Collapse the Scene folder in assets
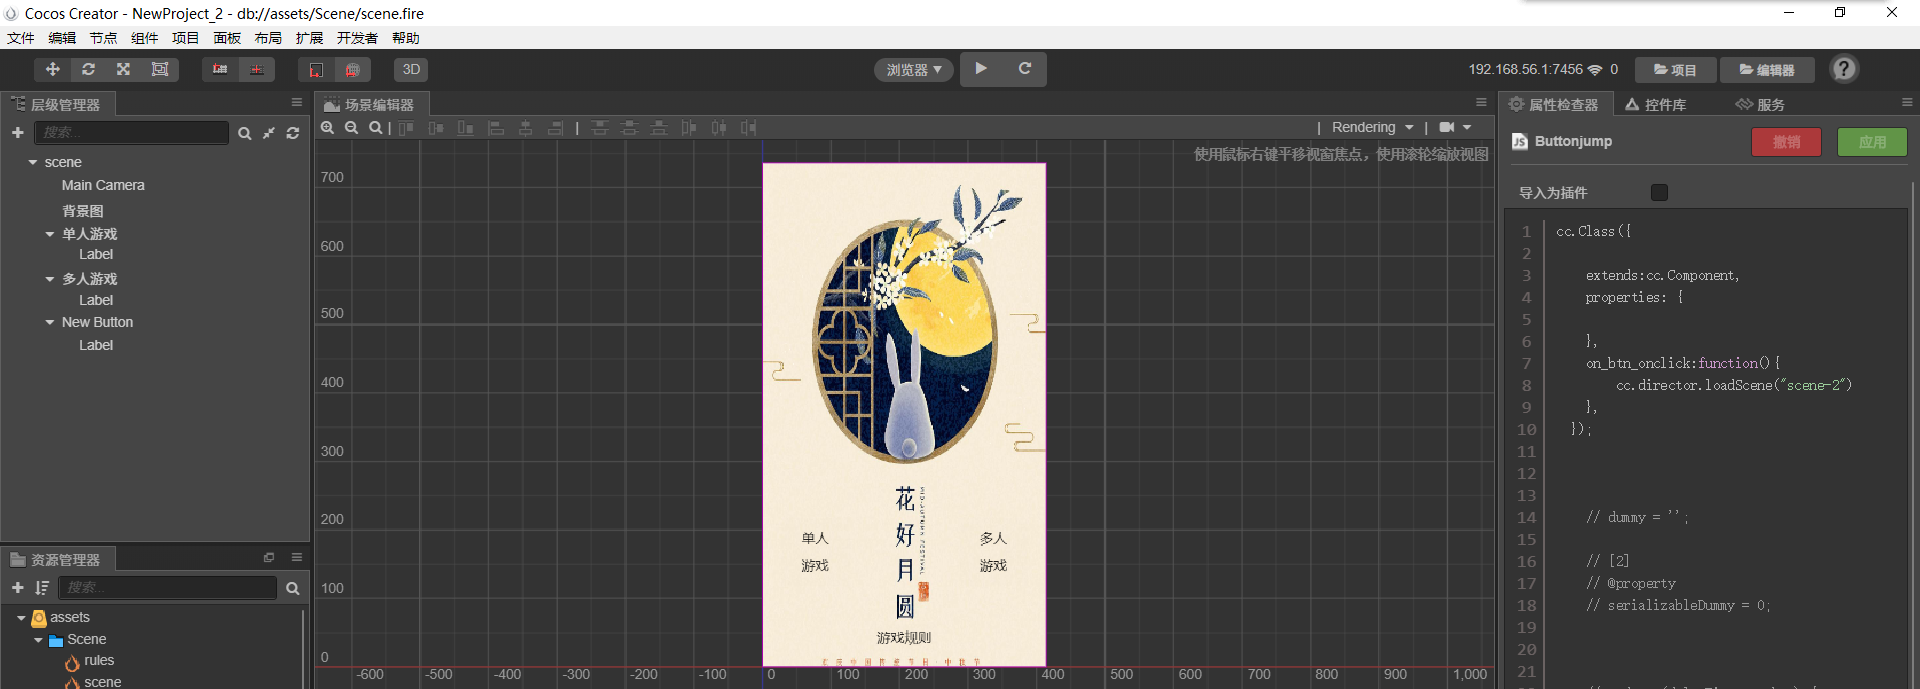This screenshot has width=1920, height=689. [38, 640]
